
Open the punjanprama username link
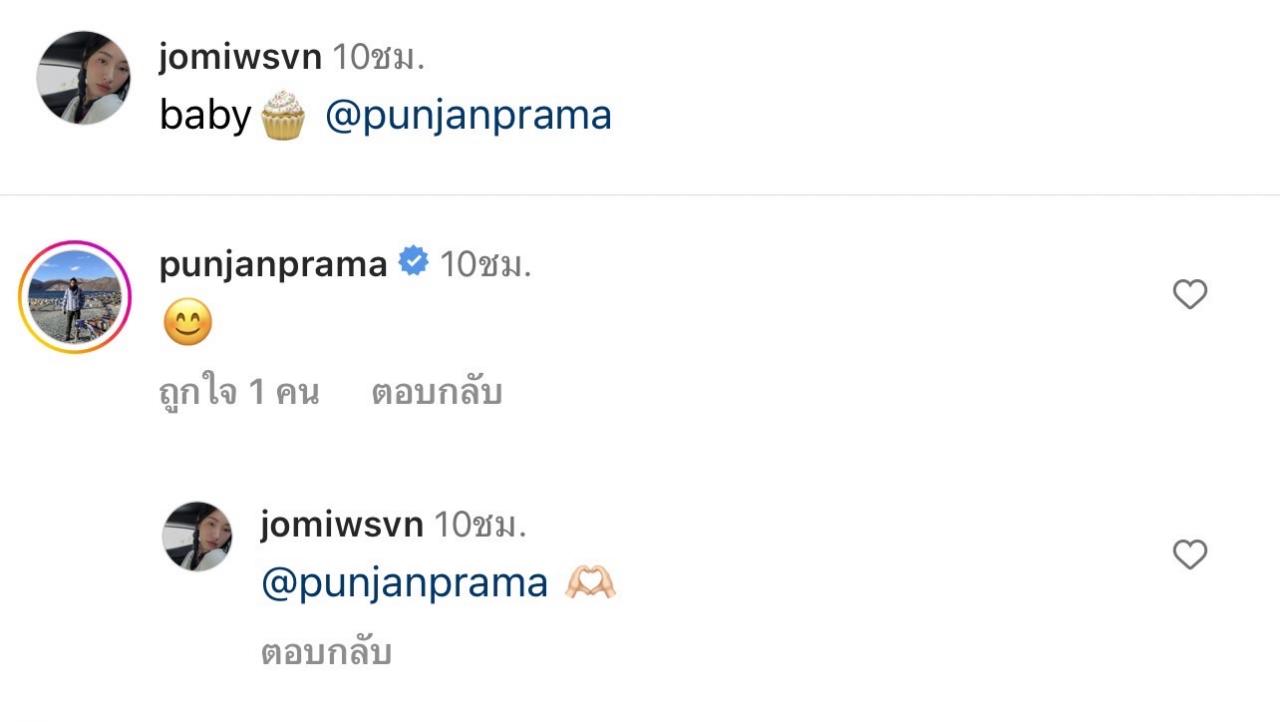click(x=273, y=264)
